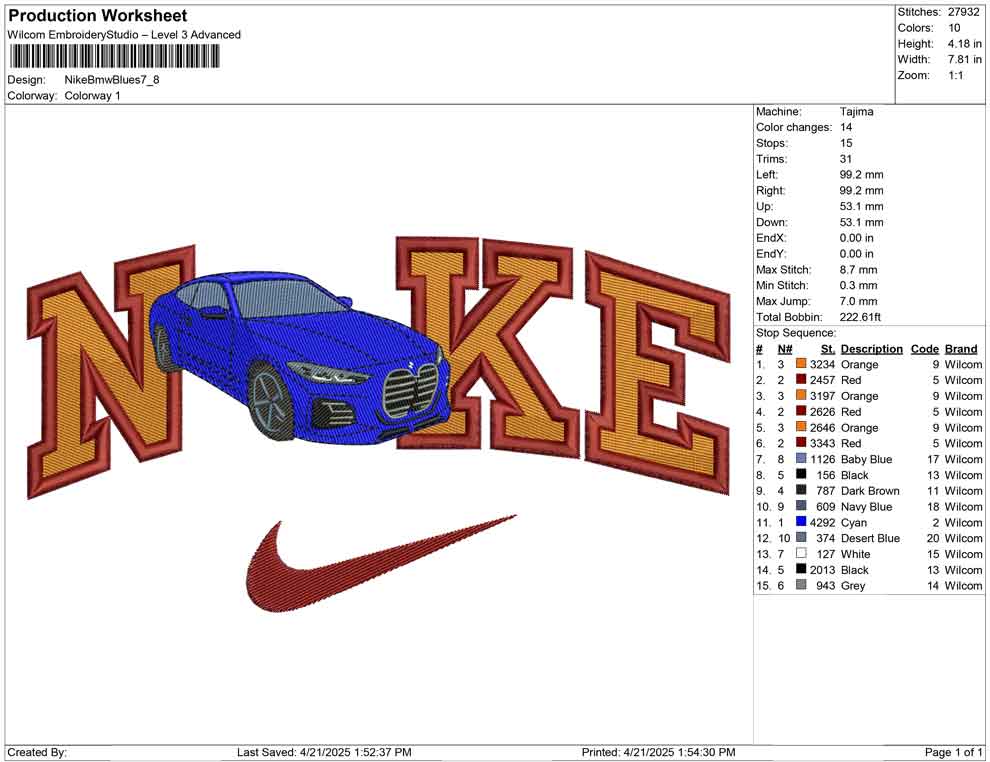The image size is (990, 762).
Task: Click the 'Description' column header
Action: tap(871, 348)
